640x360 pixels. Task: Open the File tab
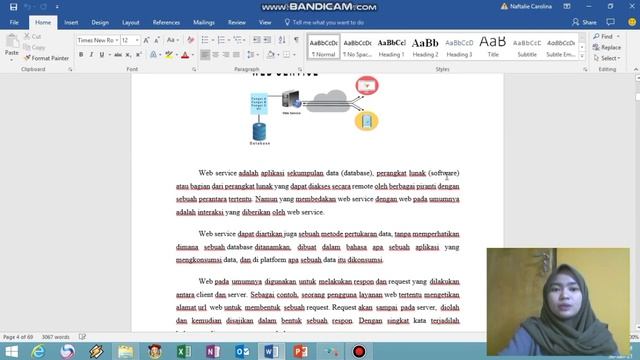pos(14,22)
